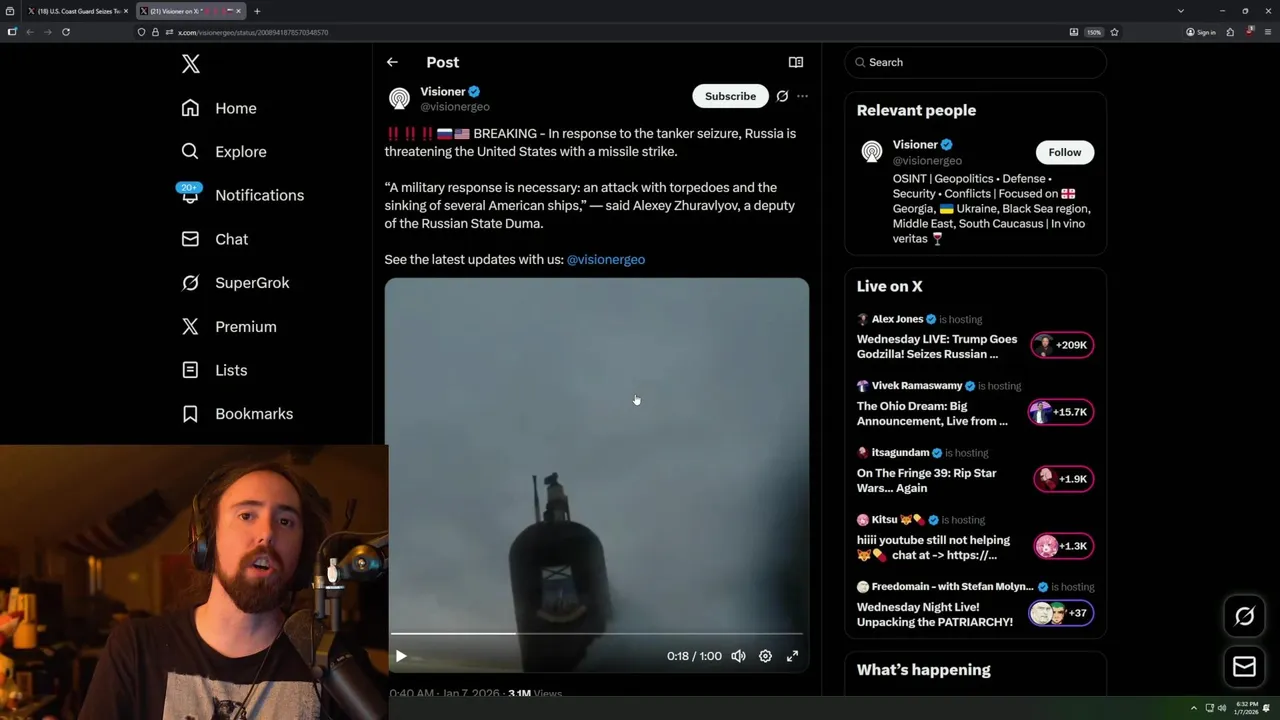Open Freedomain's Wednesday Night Live stream
This screenshot has width=1280, height=720.
[x=935, y=615]
